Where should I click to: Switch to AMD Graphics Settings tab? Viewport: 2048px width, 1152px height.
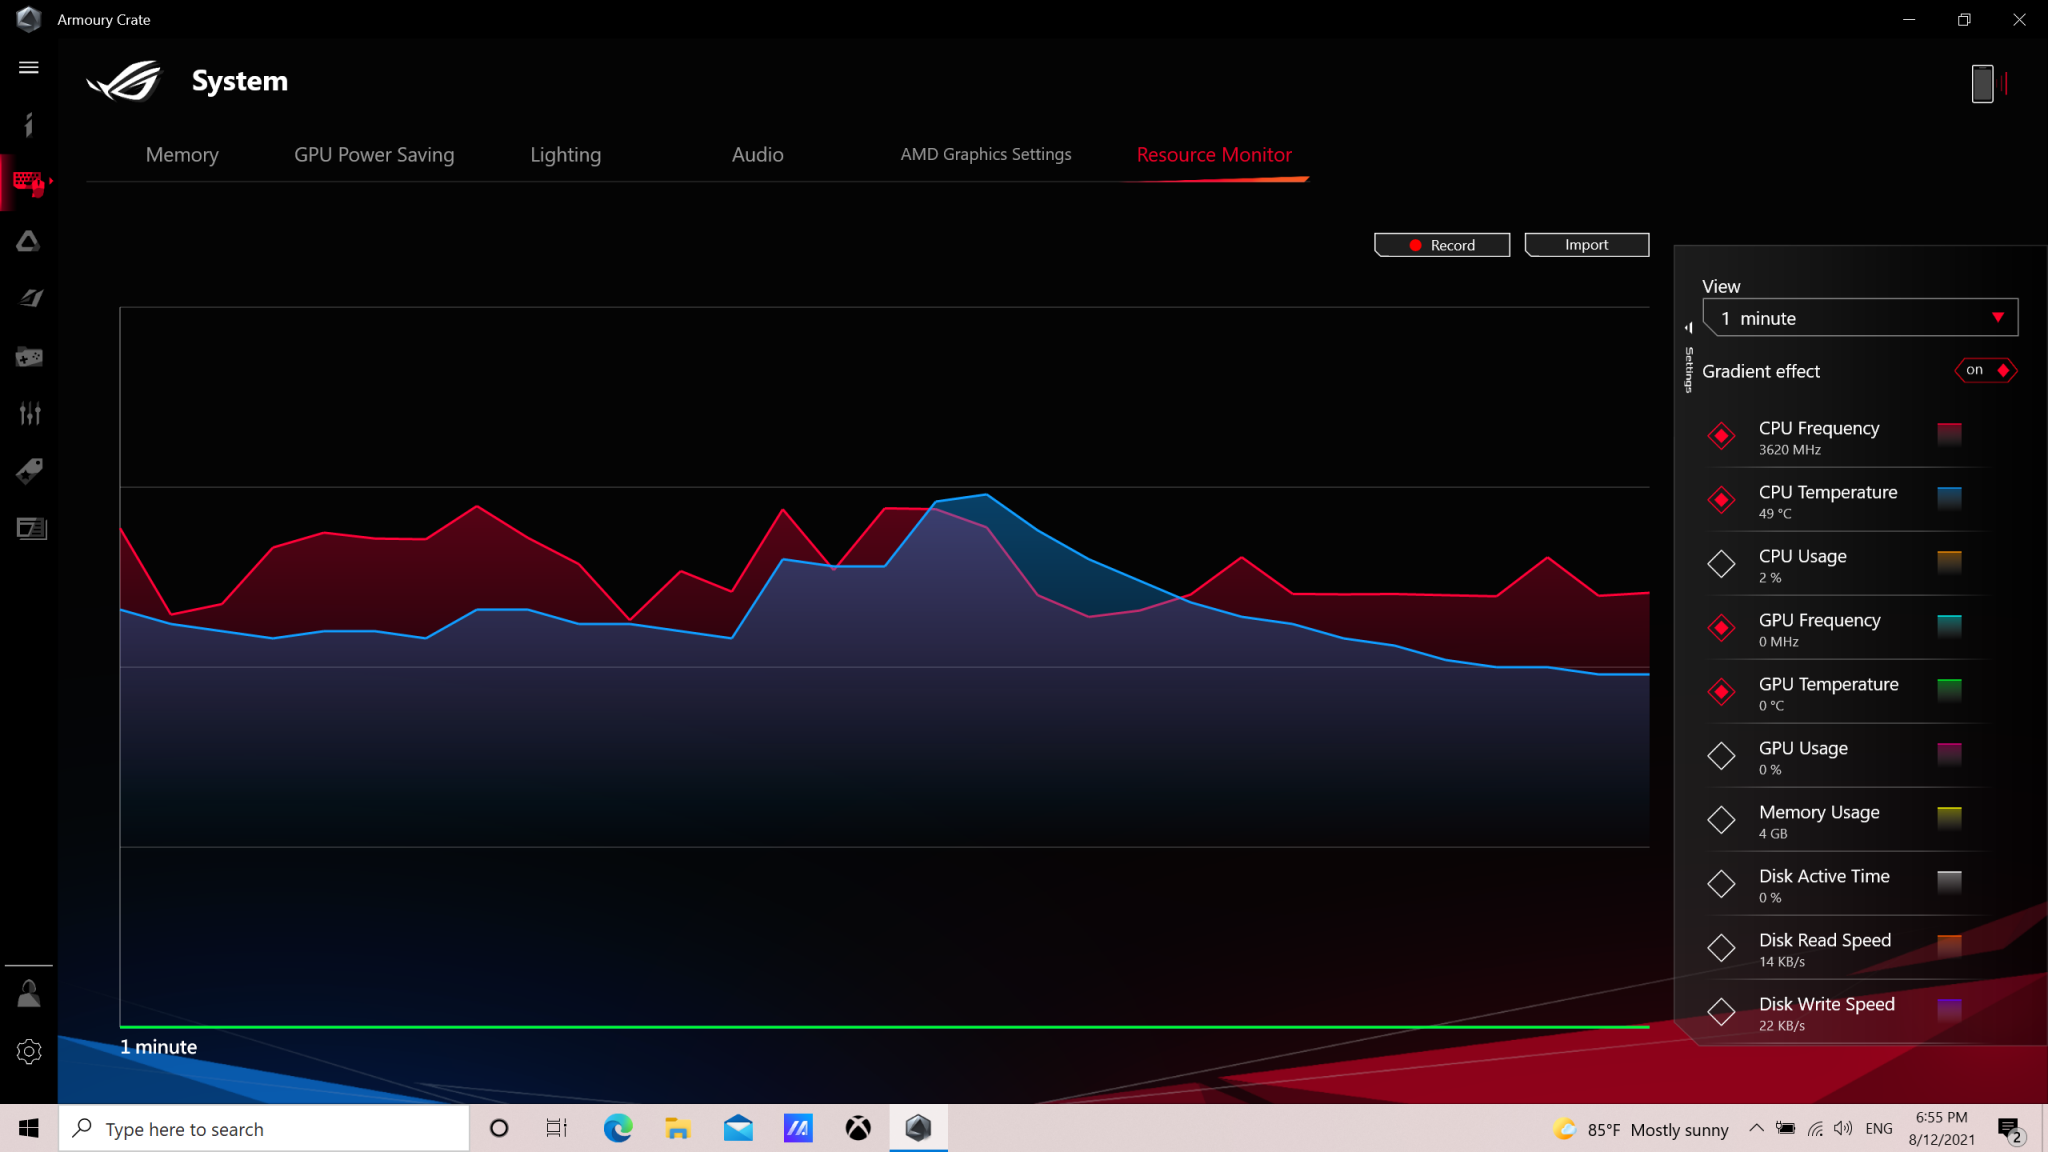tap(986, 154)
